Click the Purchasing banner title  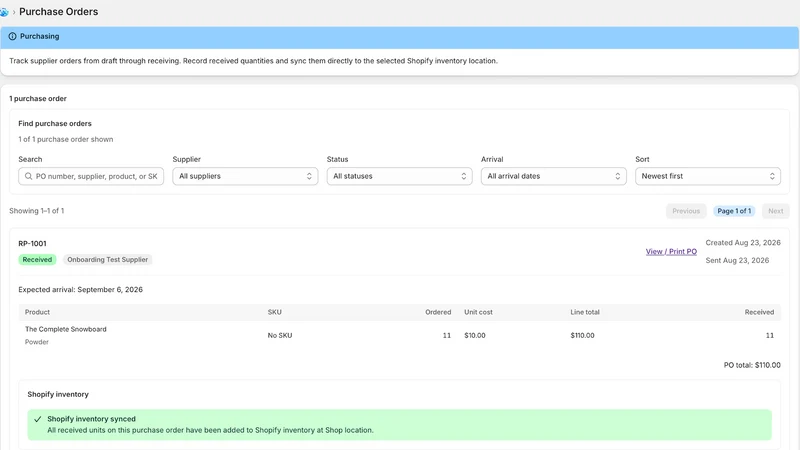click(x=39, y=36)
